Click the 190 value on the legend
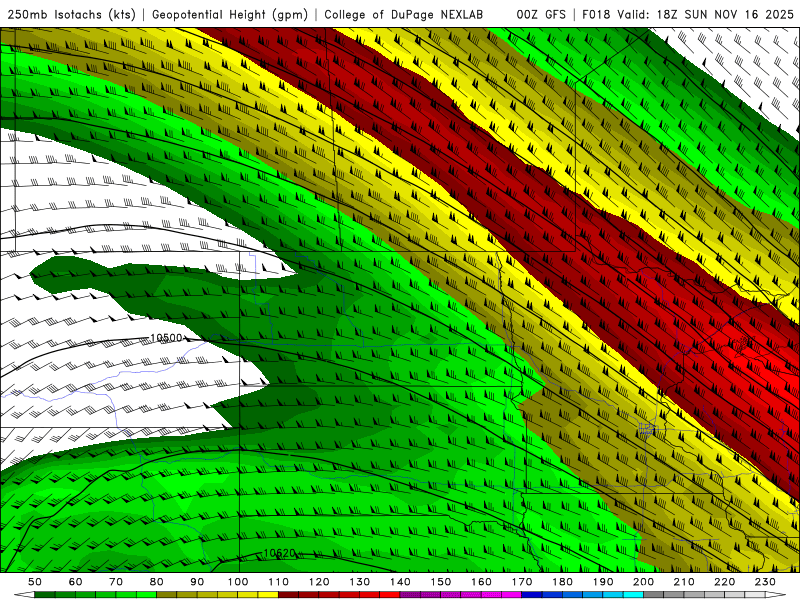Screen dimensions: 800x600 coord(603,582)
